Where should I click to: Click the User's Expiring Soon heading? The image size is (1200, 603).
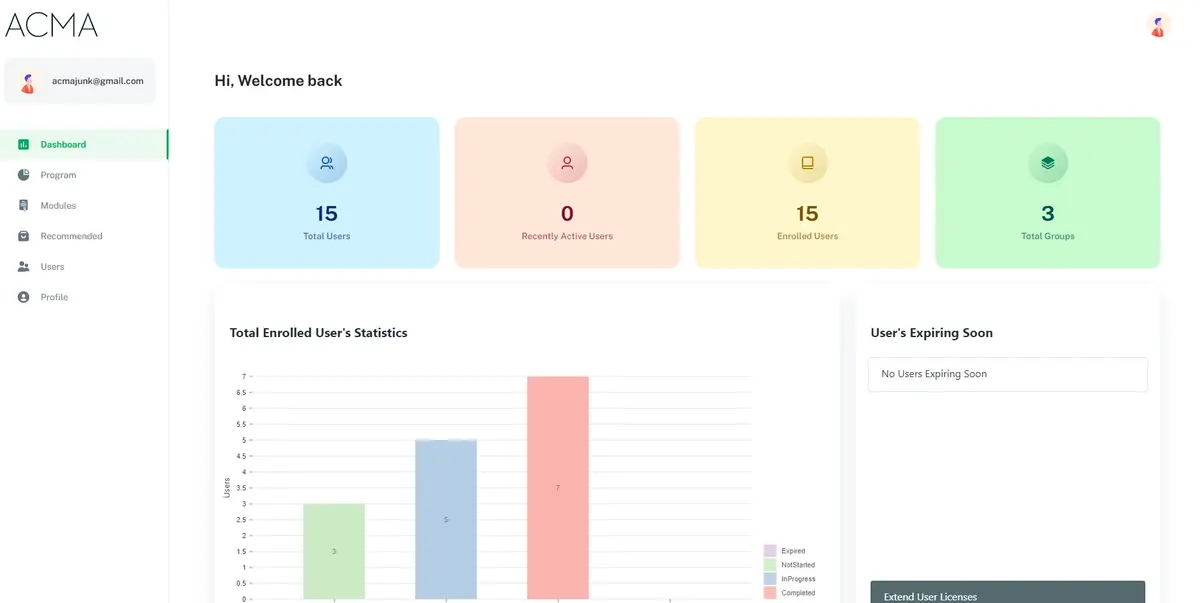coord(932,333)
